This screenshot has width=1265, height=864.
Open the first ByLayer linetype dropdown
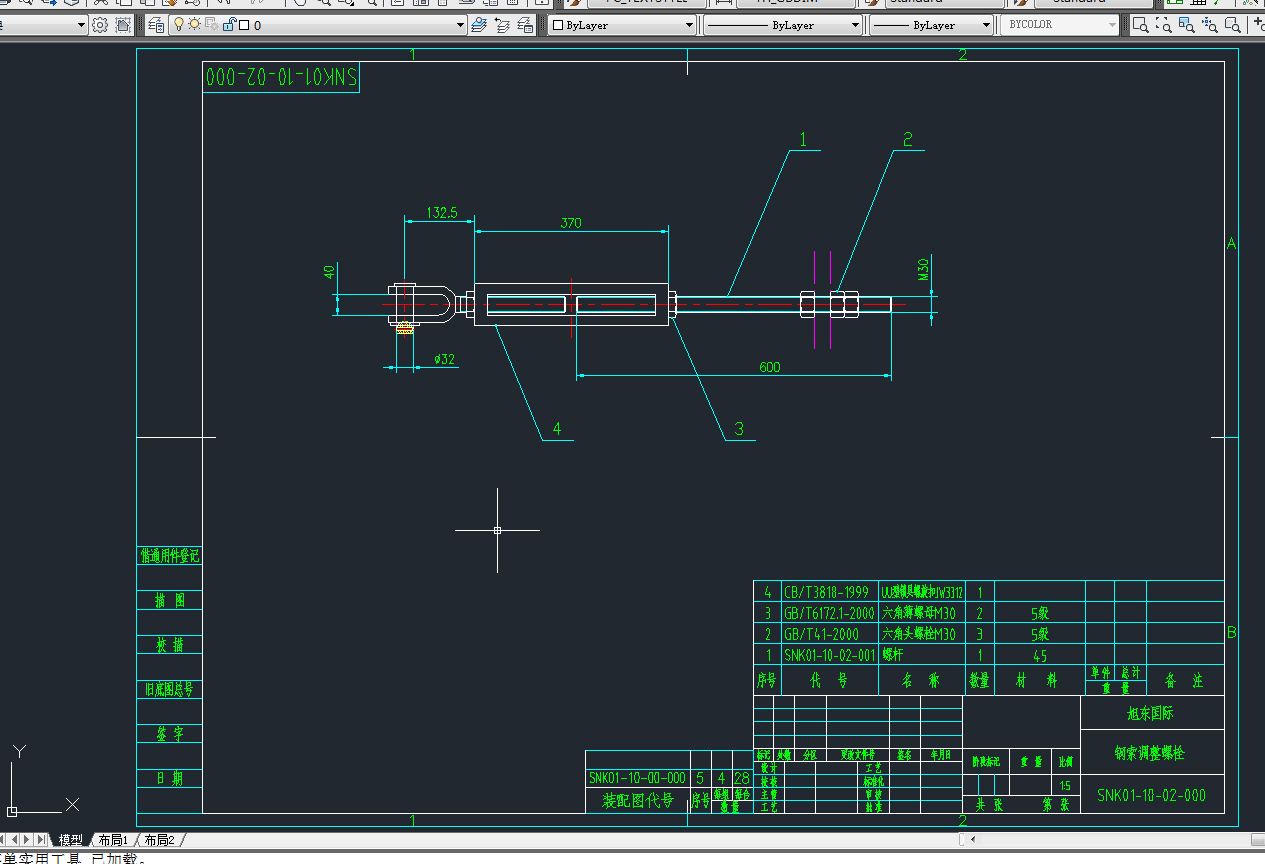pyautogui.click(x=855, y=25)
